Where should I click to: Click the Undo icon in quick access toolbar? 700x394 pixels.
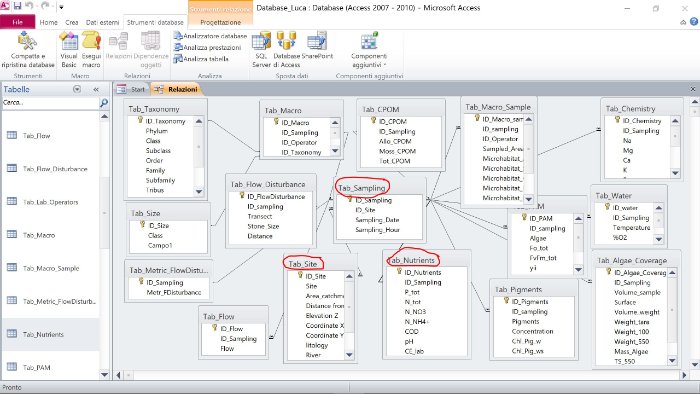30,6
